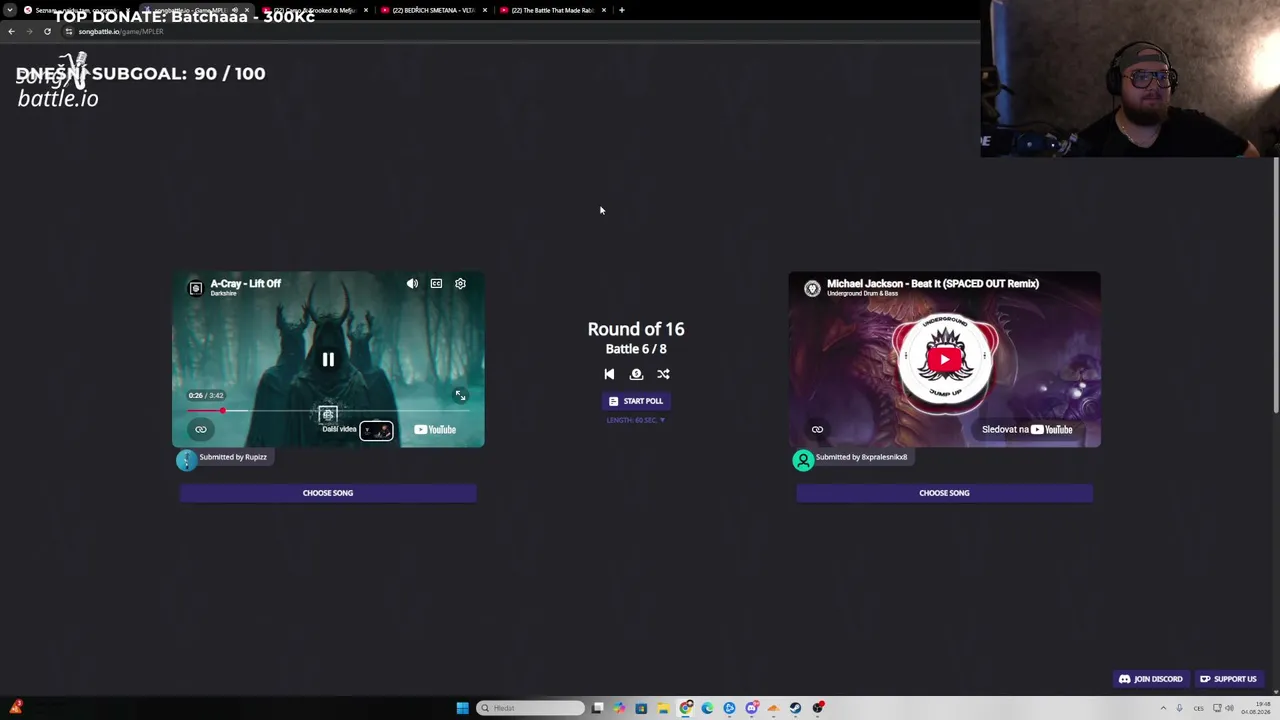
Task: Open settings gear on A-Cray video
Action: click(460, 284)
